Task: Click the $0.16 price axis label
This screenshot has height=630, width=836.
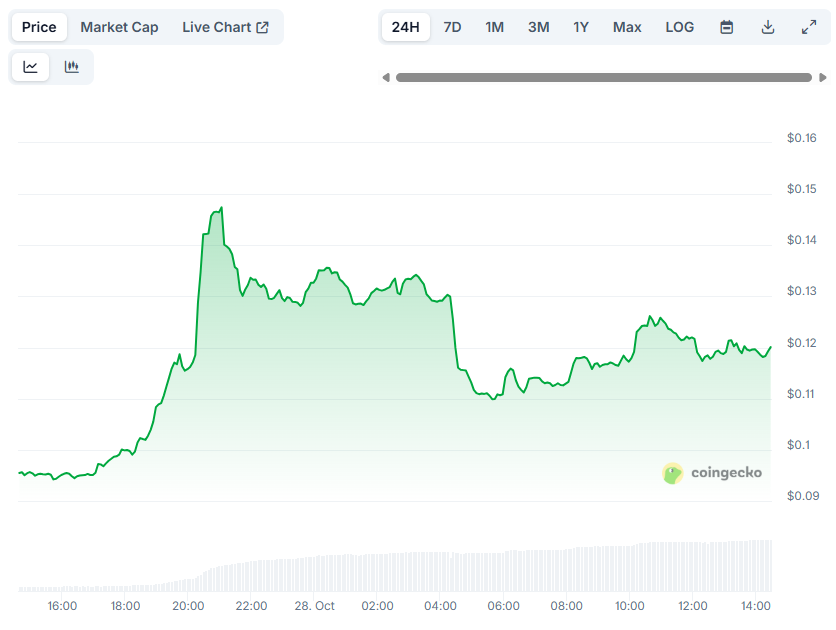Action: coord(801,138)
